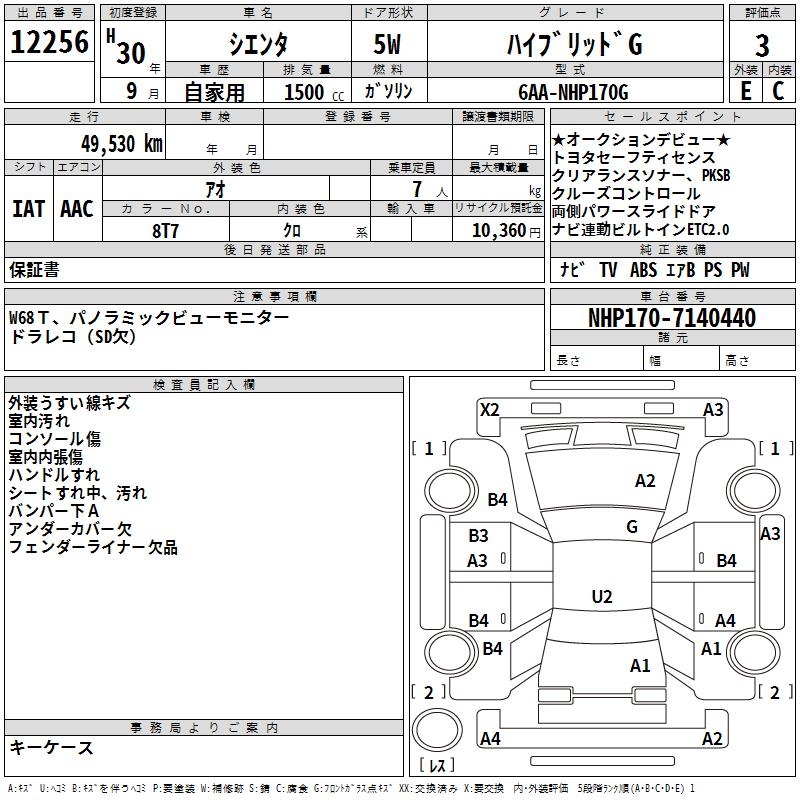
Task: Select the mileage value 49,530 km
Action: (x=122, y=144)
